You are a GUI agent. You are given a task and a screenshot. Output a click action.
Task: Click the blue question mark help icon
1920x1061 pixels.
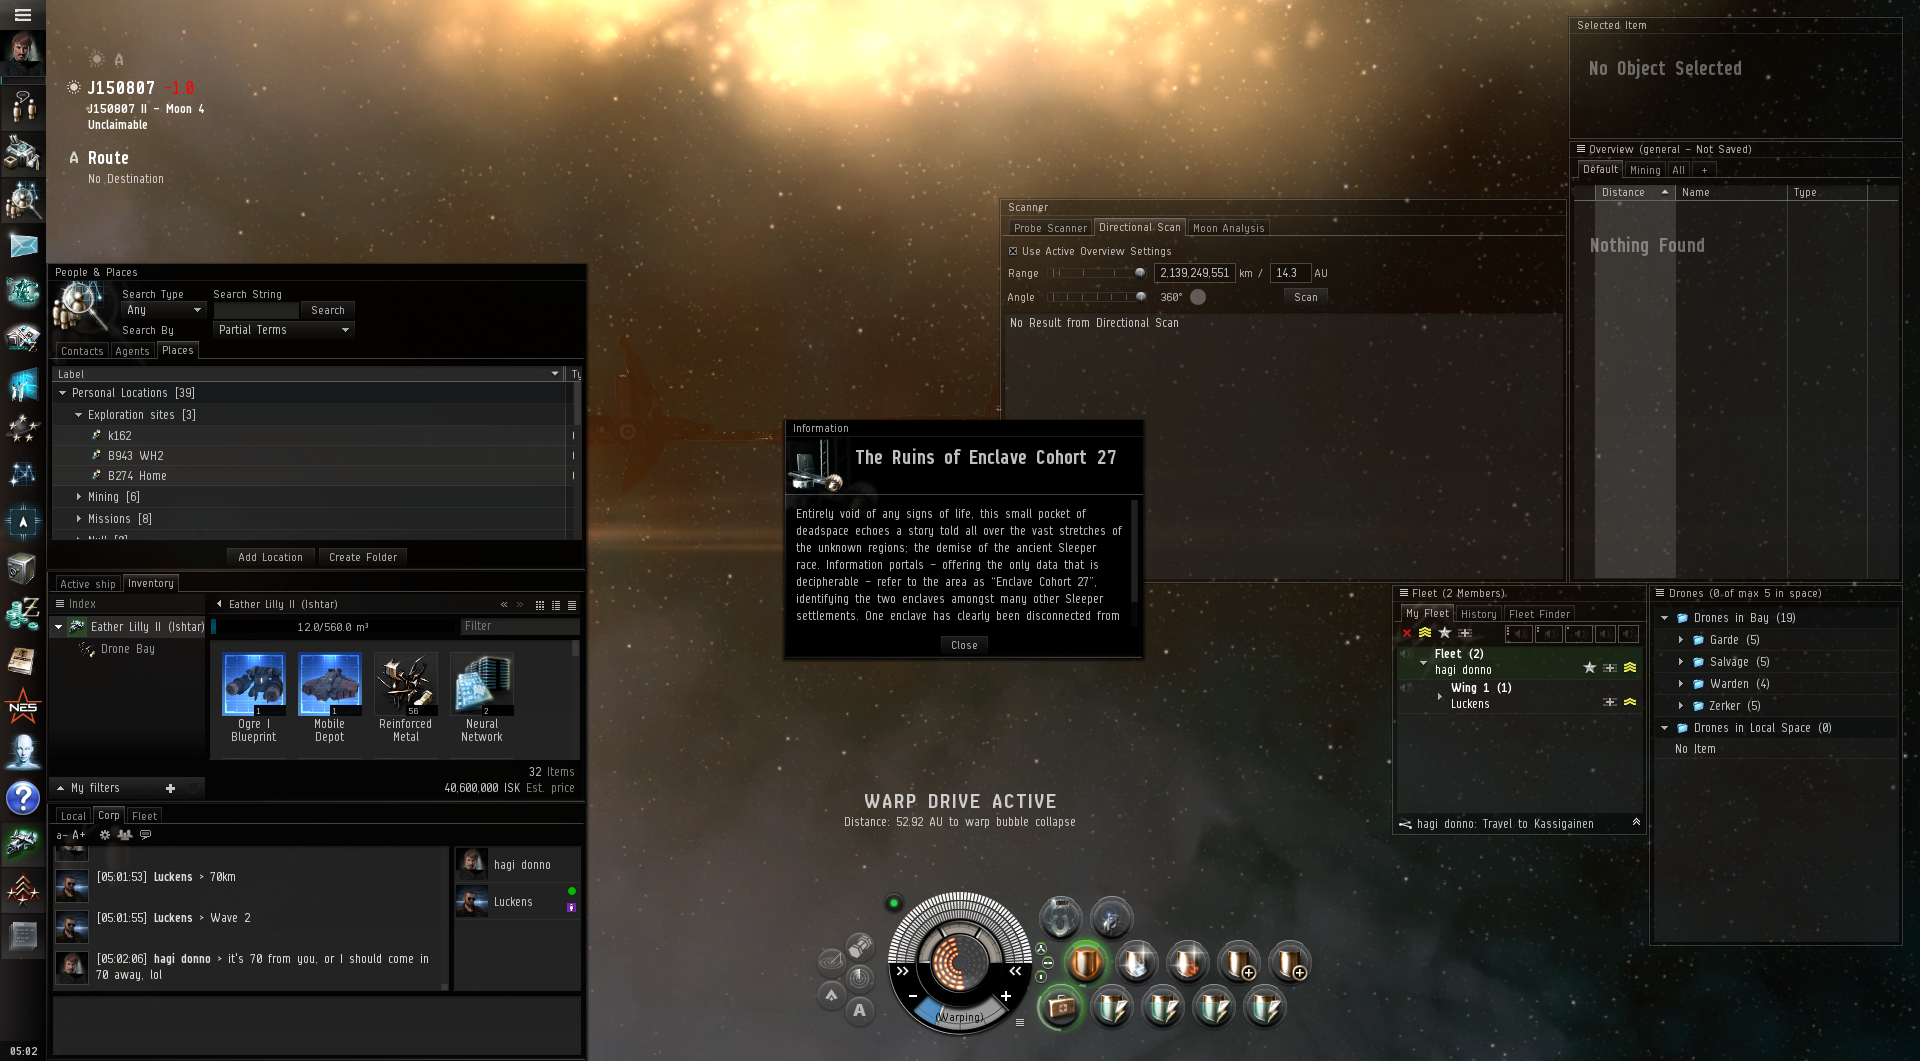pos(23,798)
